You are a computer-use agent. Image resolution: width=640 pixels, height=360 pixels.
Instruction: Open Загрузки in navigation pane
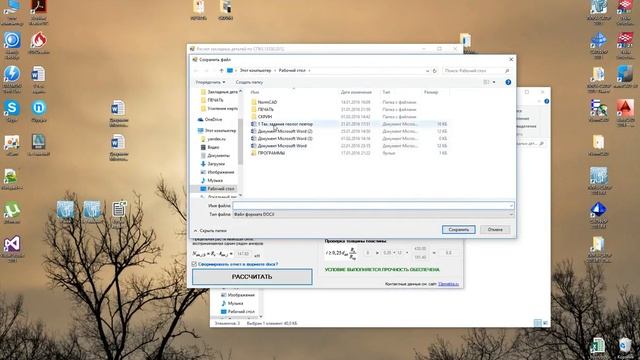tap(216, 164)
